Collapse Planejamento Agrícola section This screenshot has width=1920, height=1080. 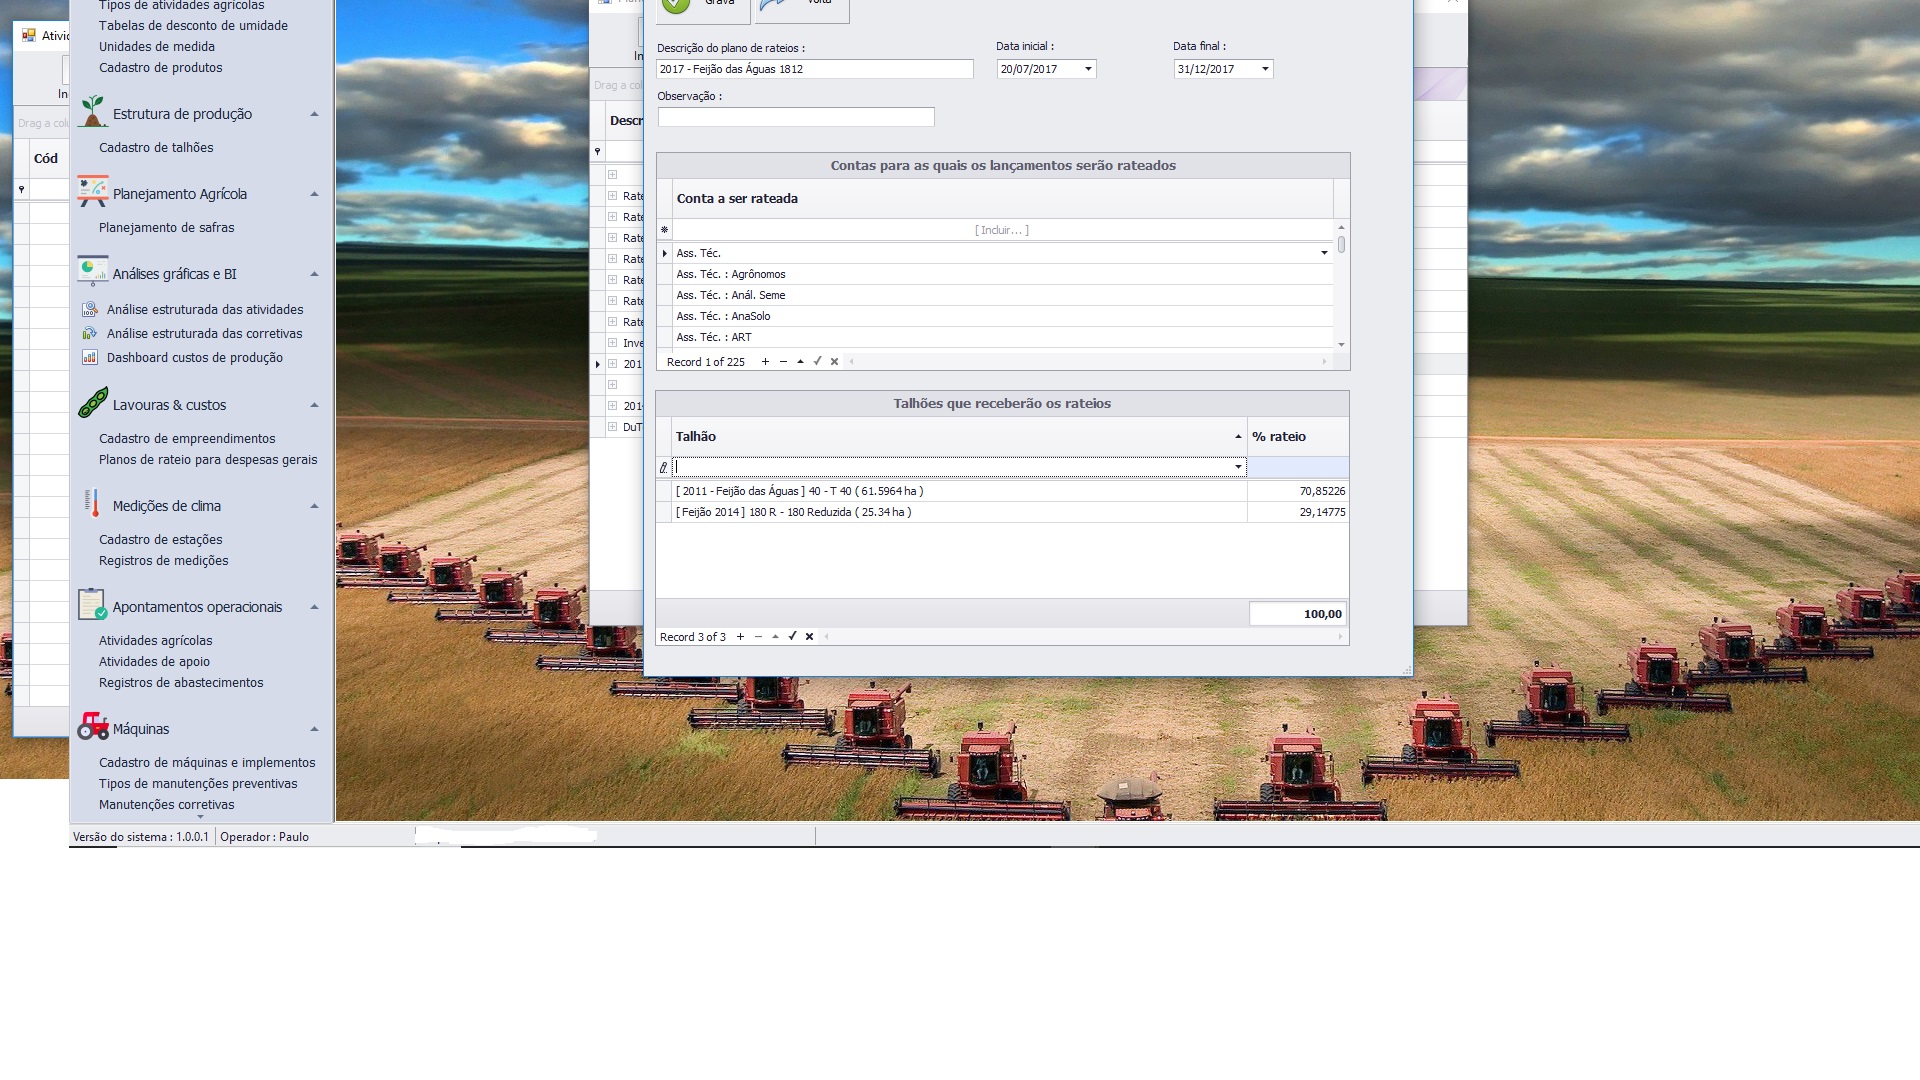[314, 194]
